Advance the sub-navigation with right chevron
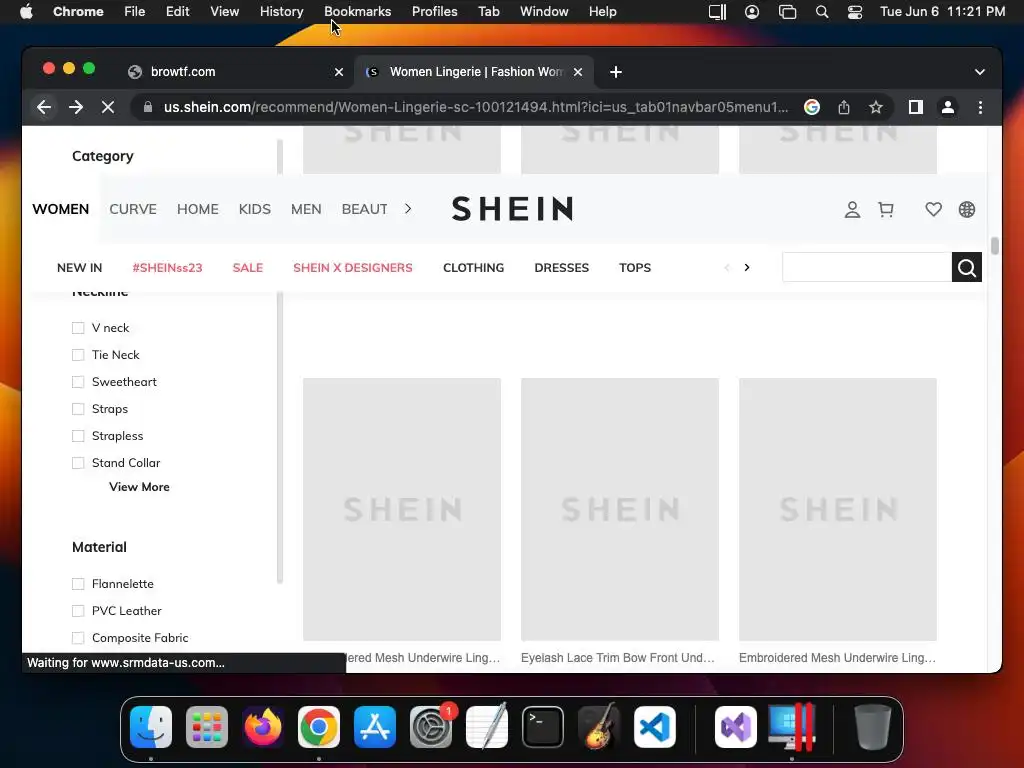The image size is (1024, 768). (747, 267)
